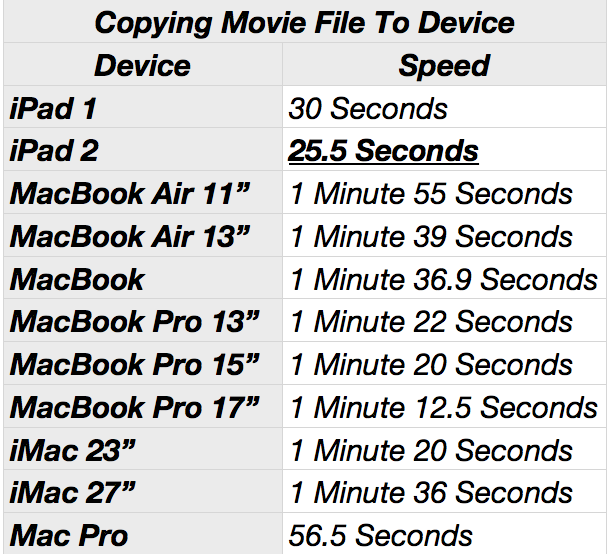Click the iPad 1 device cell

click(x=53, y=108)
